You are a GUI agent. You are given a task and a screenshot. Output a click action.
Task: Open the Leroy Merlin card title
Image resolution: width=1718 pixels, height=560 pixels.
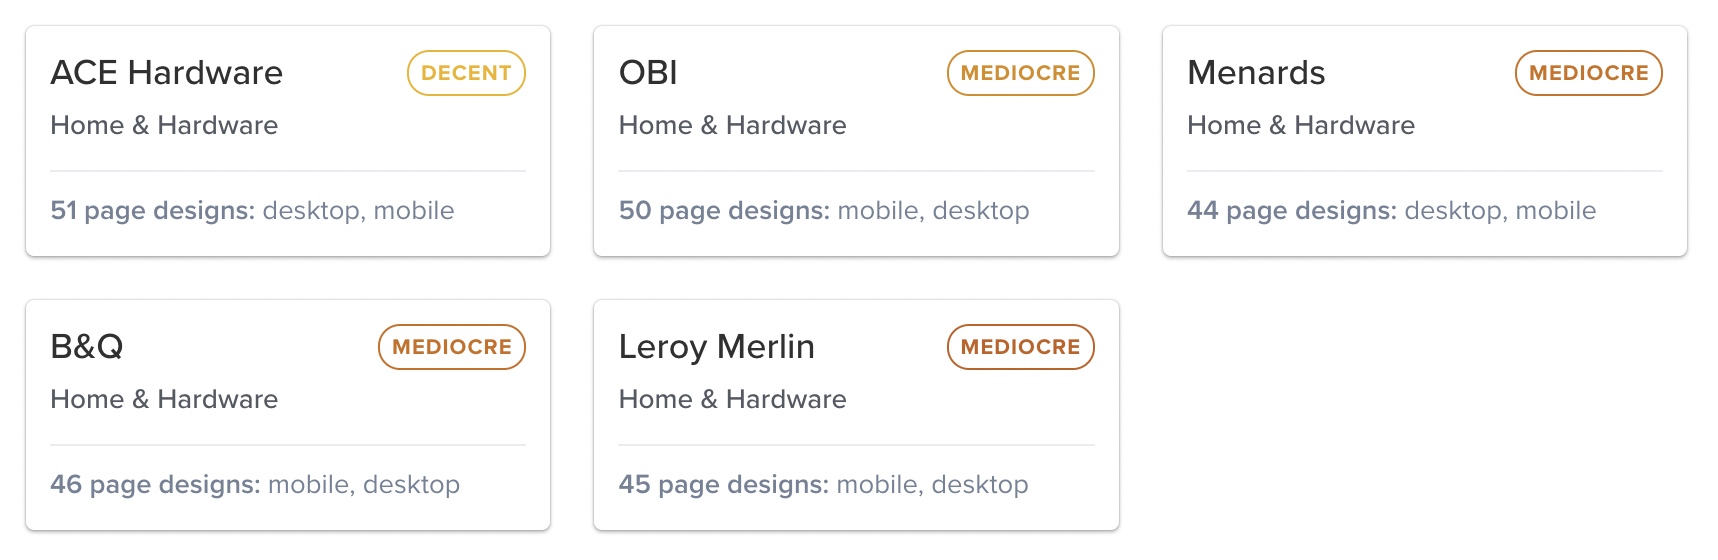click(716, 347)
